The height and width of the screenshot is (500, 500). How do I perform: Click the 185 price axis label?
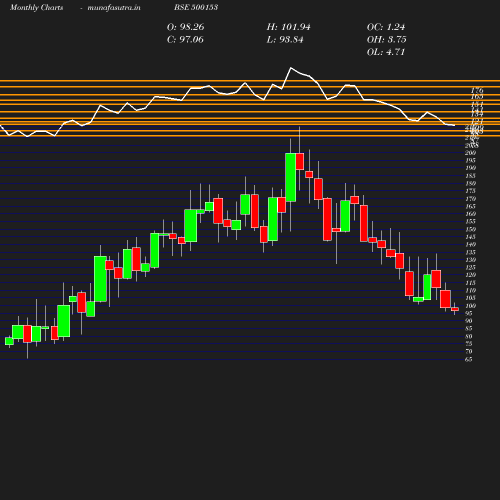click(470, 176)
